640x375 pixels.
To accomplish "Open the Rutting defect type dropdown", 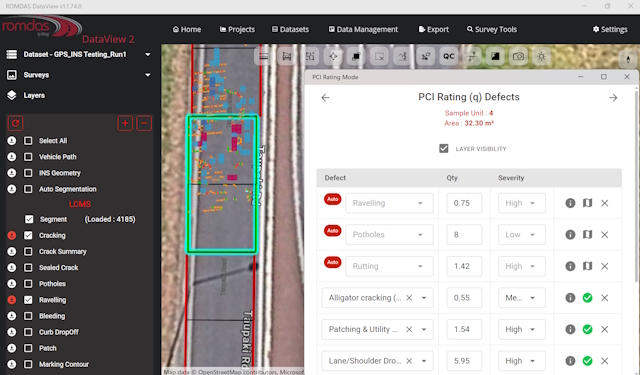I will (389, 266).
